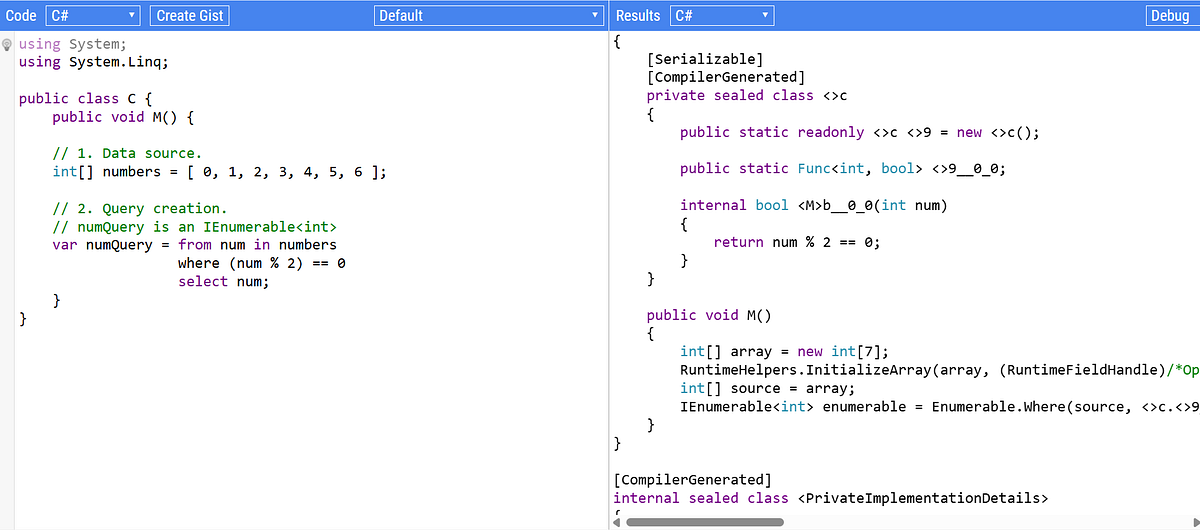This screenshot has width=1200, height=530.
Task: Click the 'select num;' line in the editor
Action: 224,281
